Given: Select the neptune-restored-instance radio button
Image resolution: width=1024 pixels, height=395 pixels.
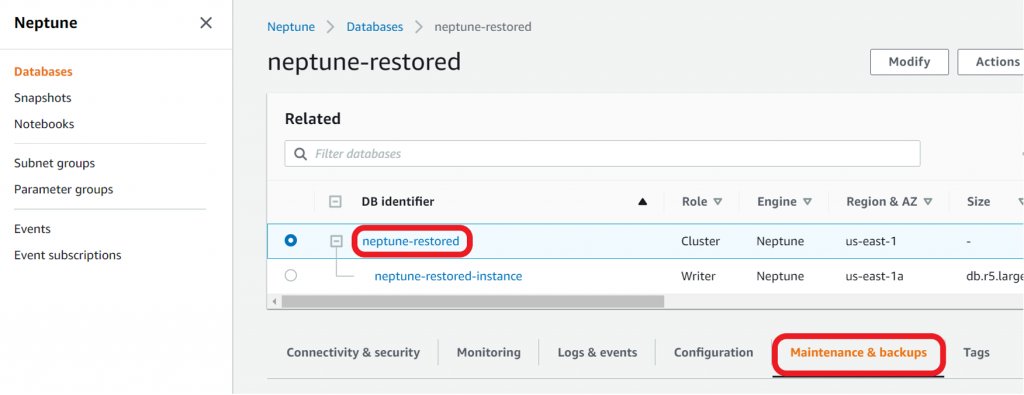Looking at the screenshot, I should 291,276.
